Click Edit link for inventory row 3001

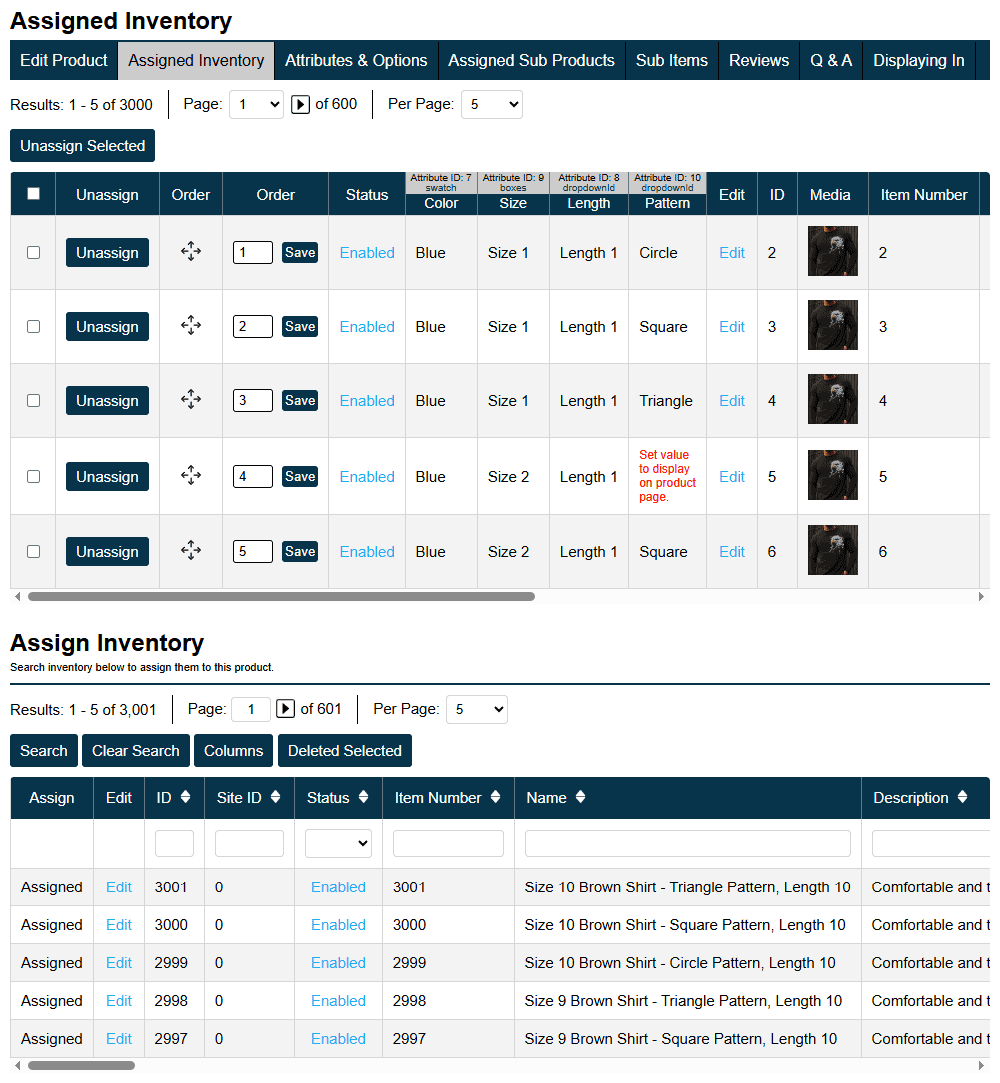(119, 887)
